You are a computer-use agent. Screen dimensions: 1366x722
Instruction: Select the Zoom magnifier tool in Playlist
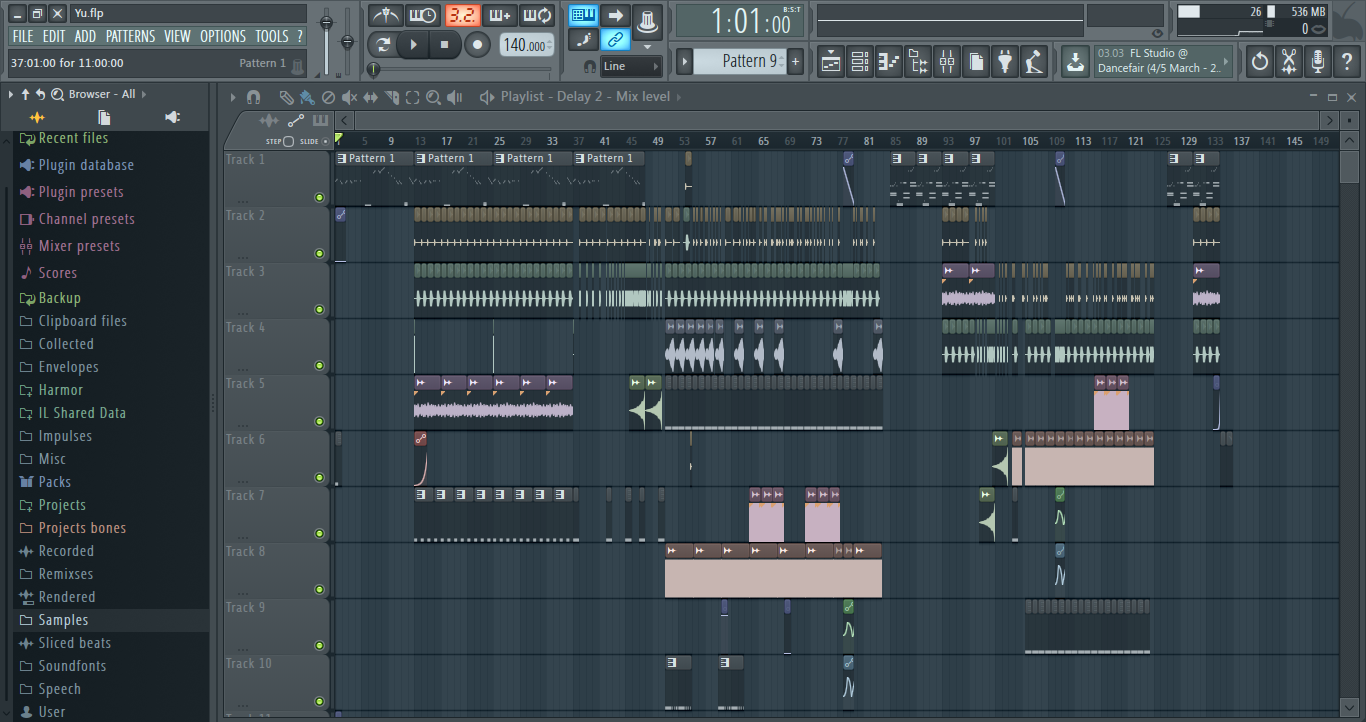coord(433,97)
